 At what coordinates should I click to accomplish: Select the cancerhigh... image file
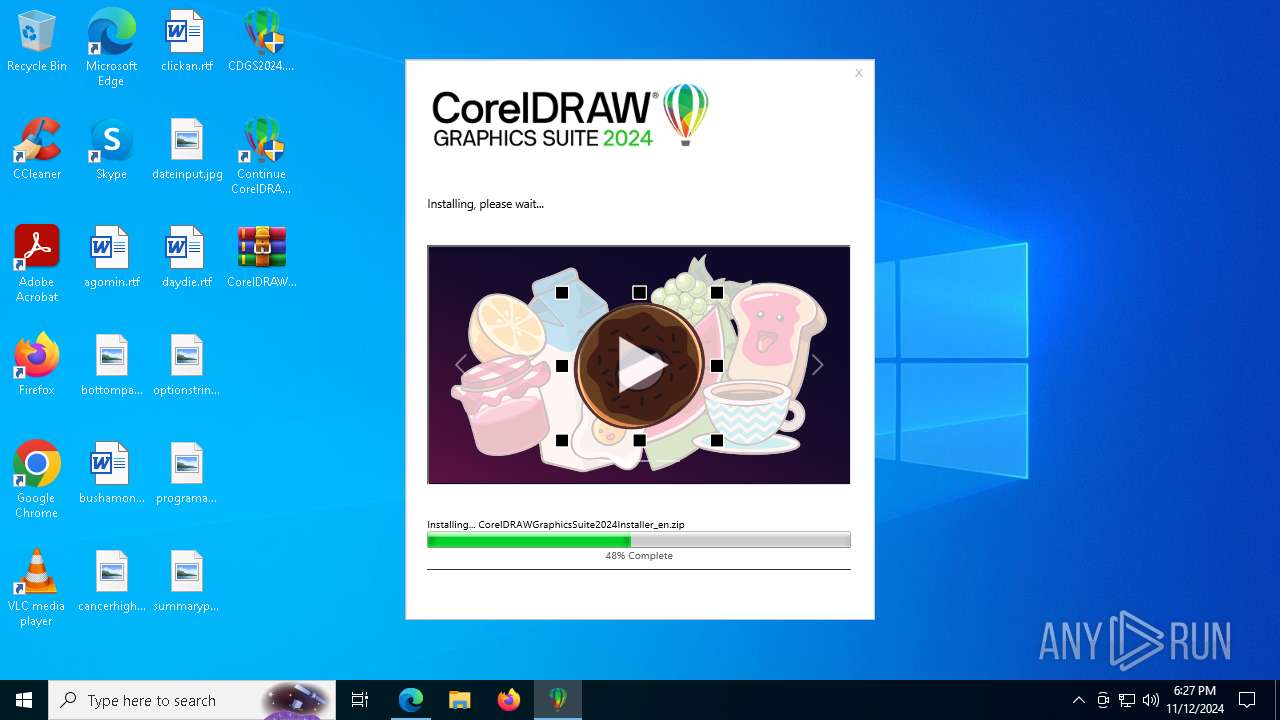pyautogui.click(x=111, y=582)
